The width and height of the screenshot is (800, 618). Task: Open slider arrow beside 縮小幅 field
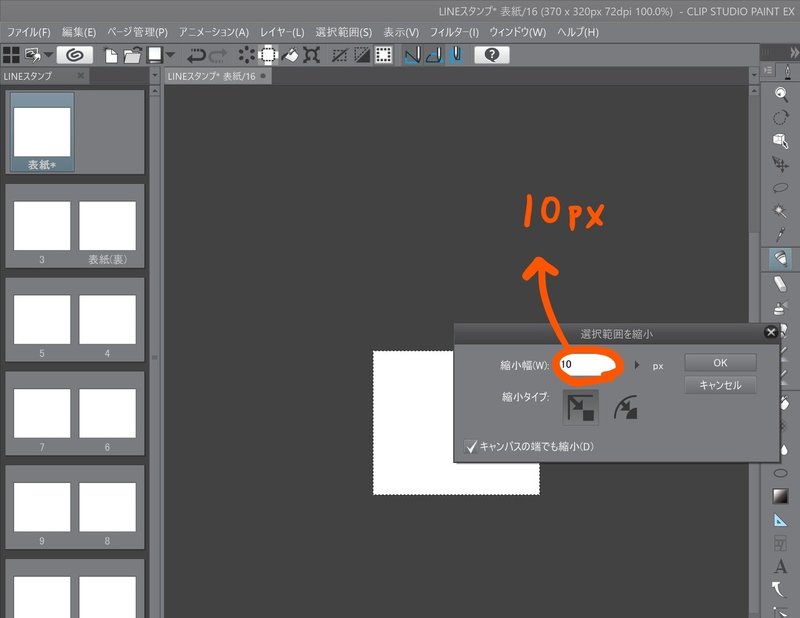click(x=637, y=365)
